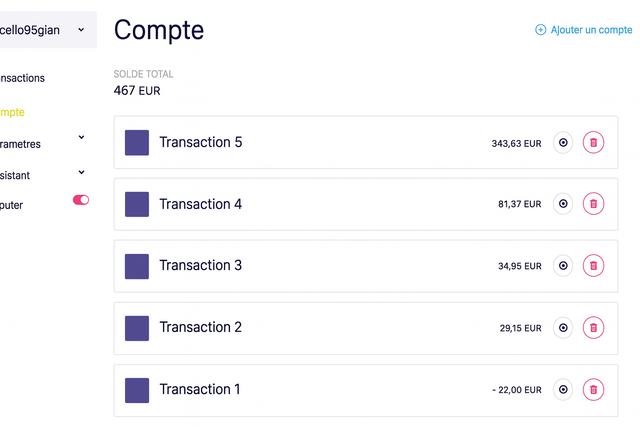640x427 pixels.
Task: Expand the Parametres sidebar section
Action: [81, 138]
